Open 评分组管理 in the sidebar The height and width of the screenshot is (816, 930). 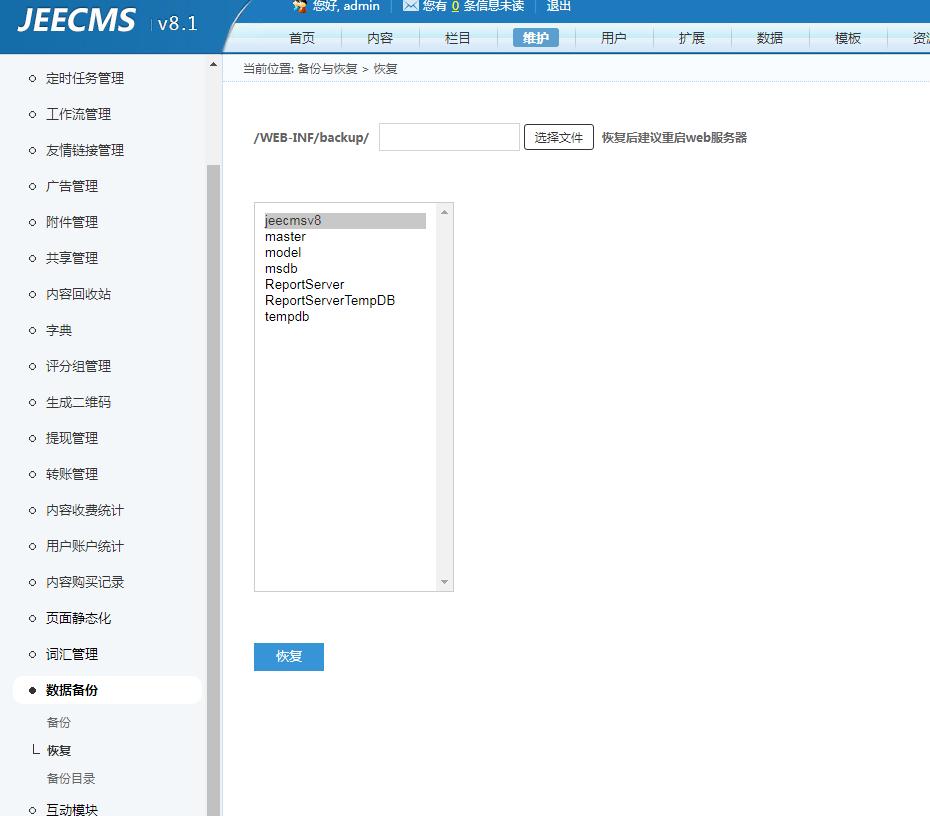pos(78,366)
